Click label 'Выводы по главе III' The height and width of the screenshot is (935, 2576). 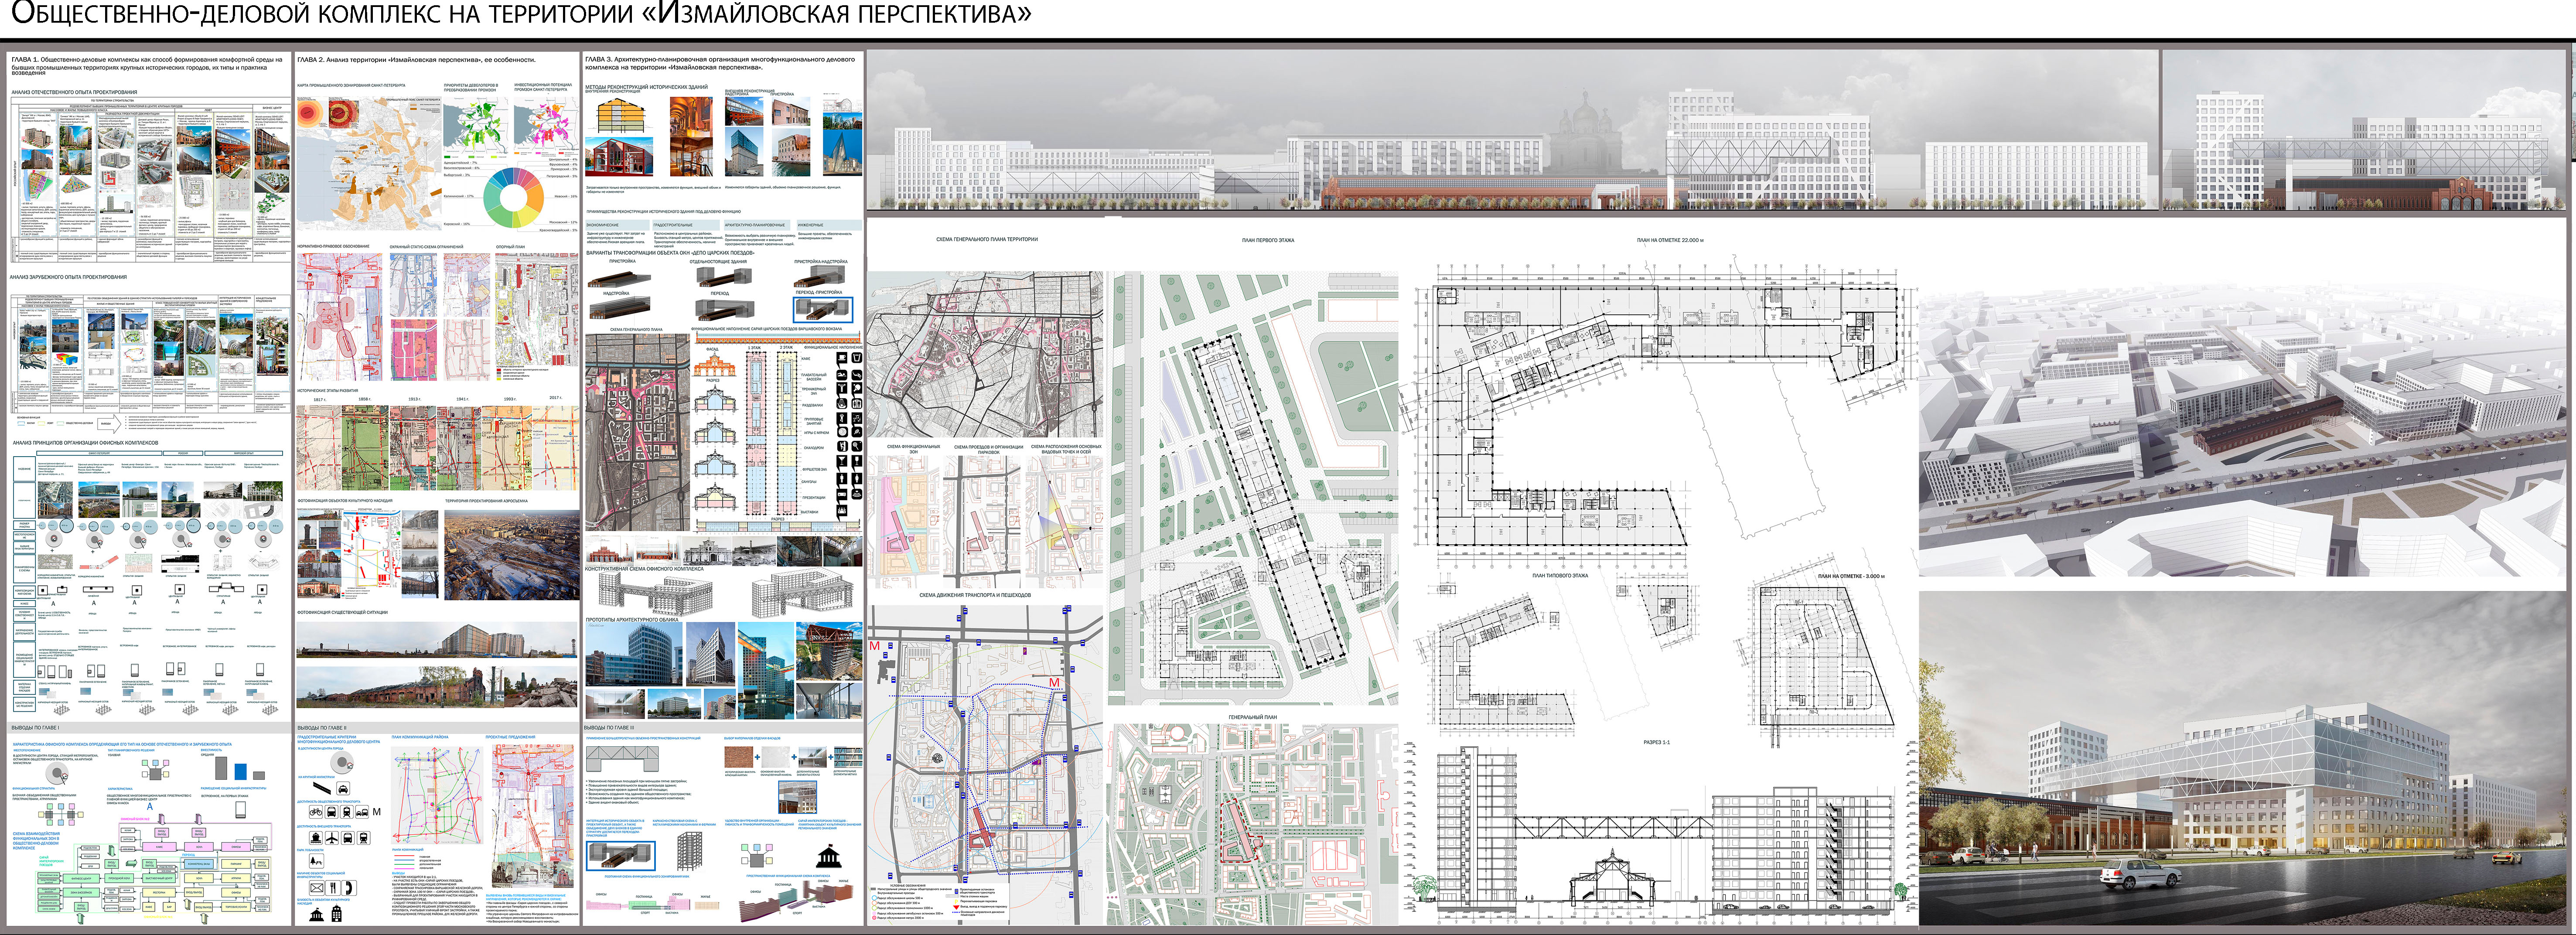click(x=609, y=728)
